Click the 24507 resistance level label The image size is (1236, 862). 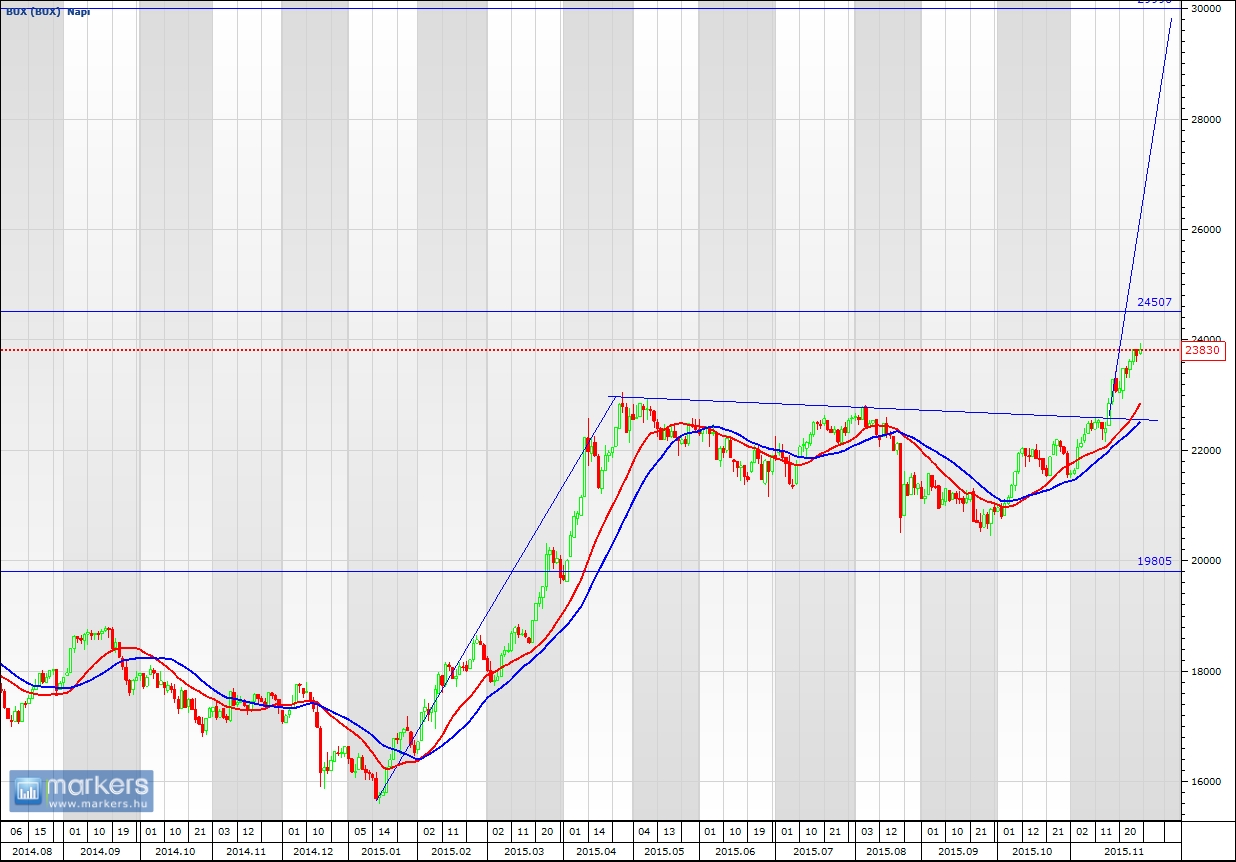pyautogui.click(x=1154, y=301)
